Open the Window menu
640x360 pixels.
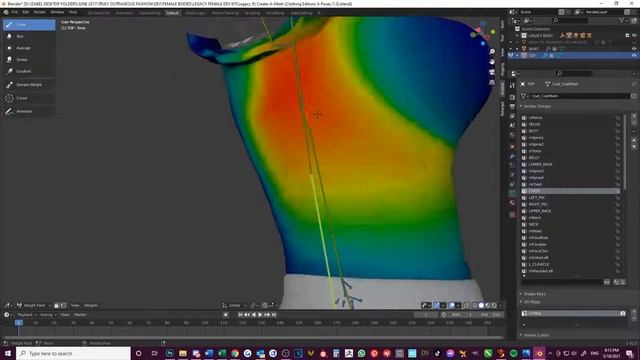[57, 13]
